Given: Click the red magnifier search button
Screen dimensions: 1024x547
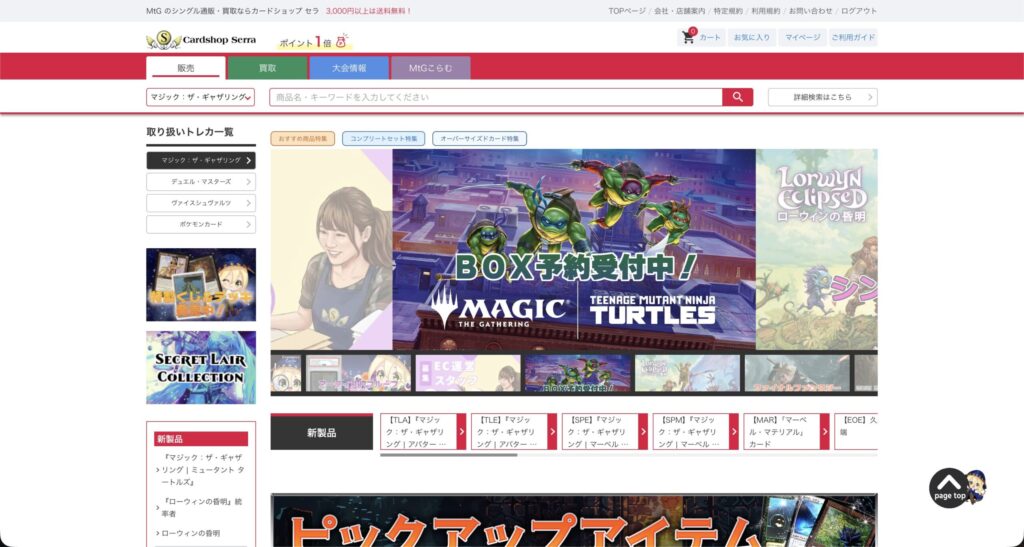Looking at the screenshot, I should tap(737, 97).
